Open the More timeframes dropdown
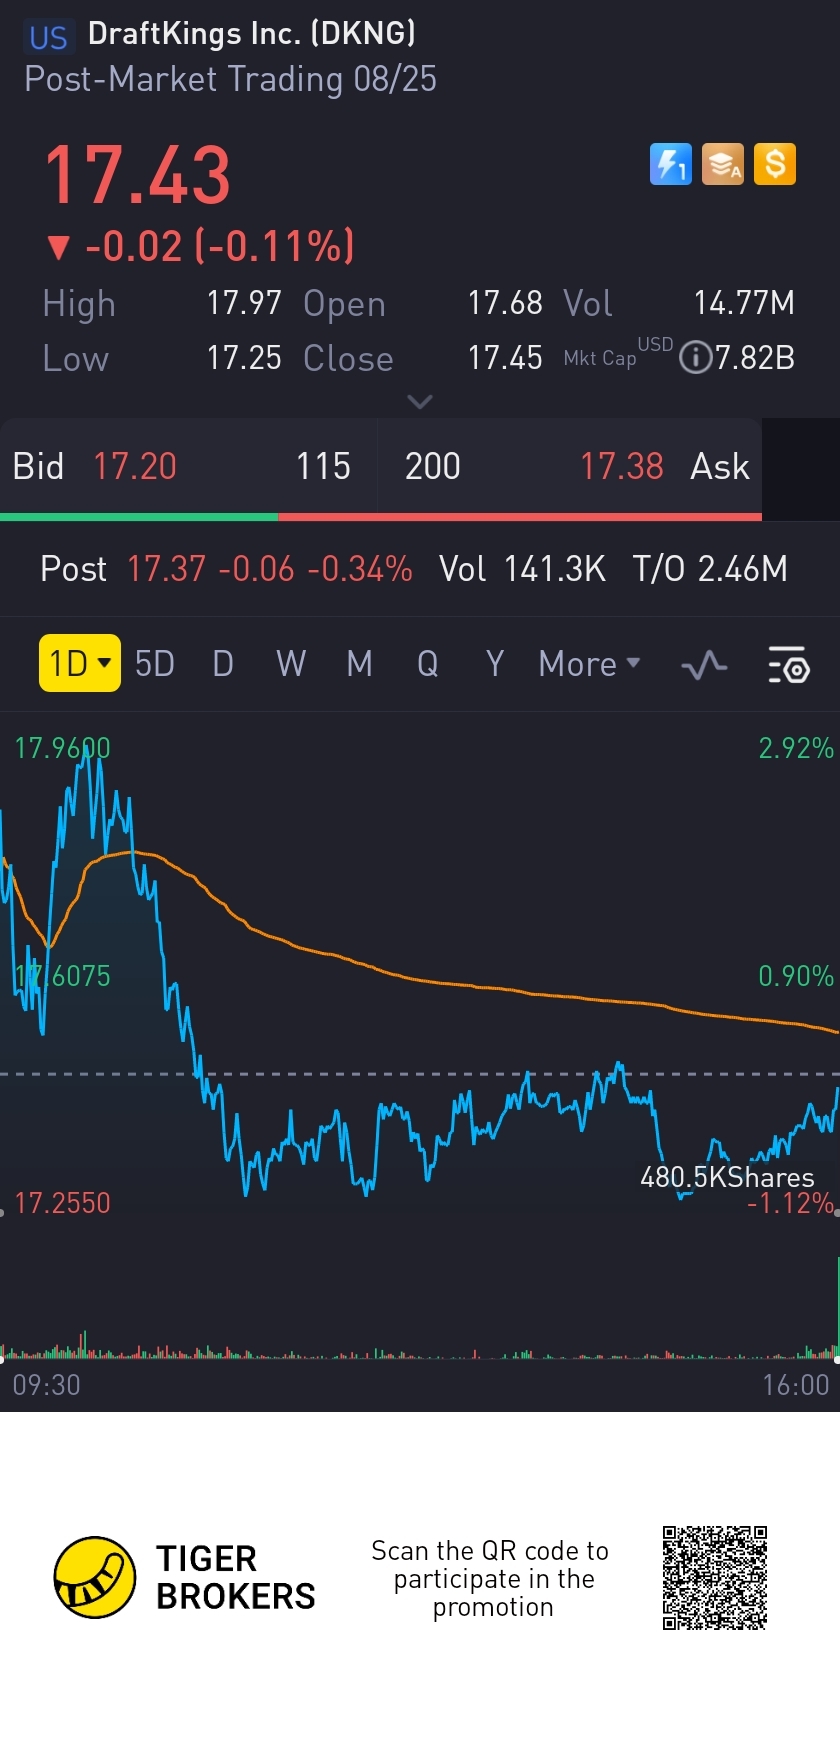 click(589, 664)
